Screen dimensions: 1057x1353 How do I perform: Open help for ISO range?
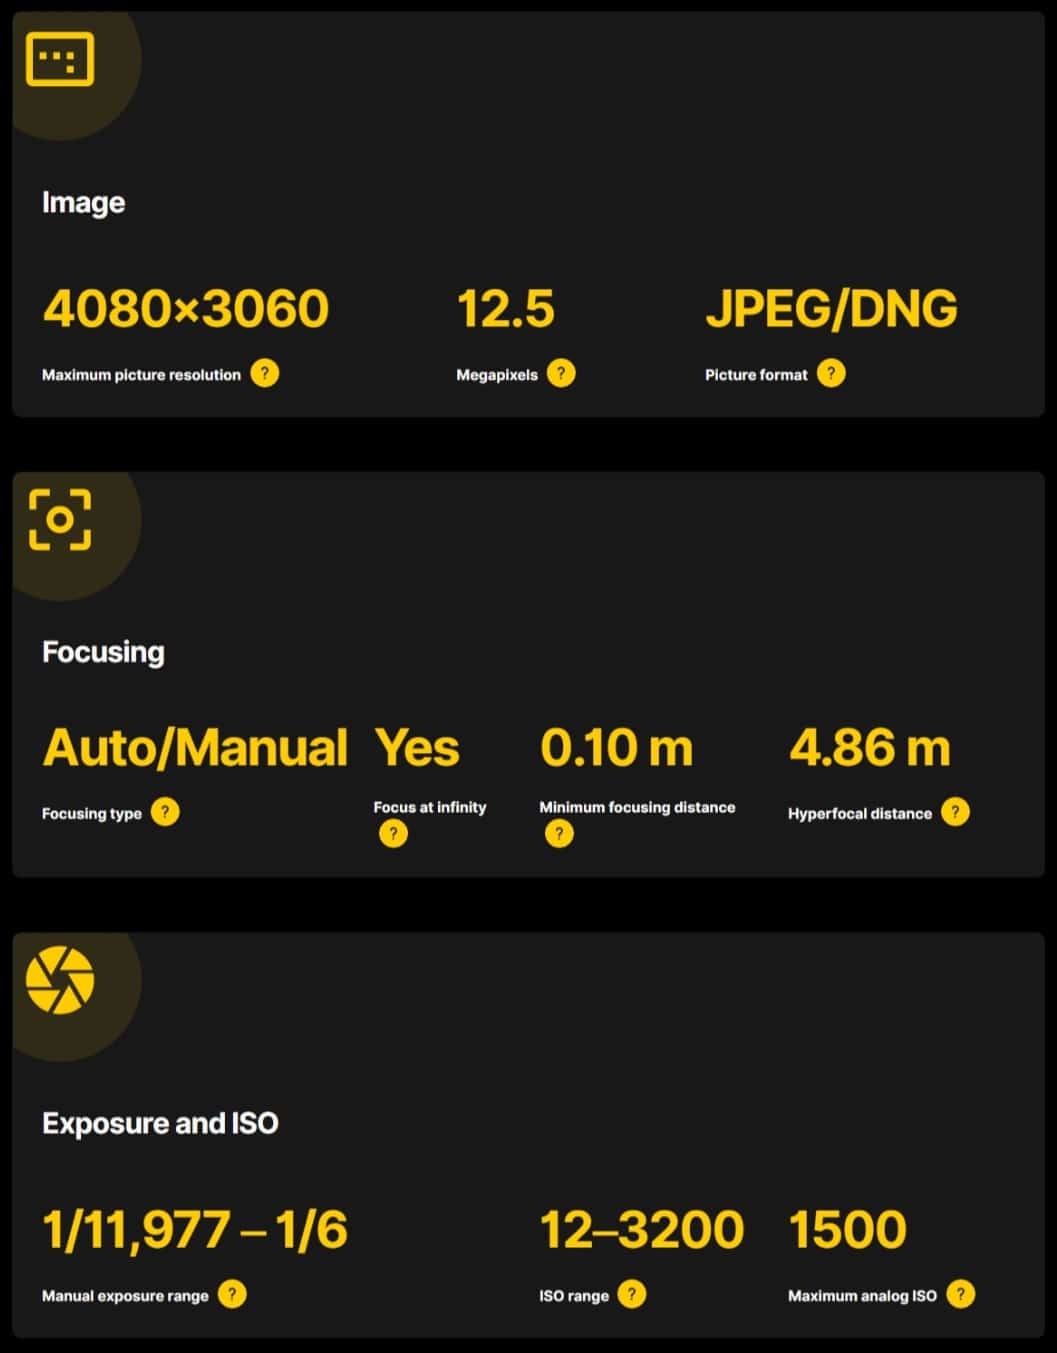point(631,1294)
